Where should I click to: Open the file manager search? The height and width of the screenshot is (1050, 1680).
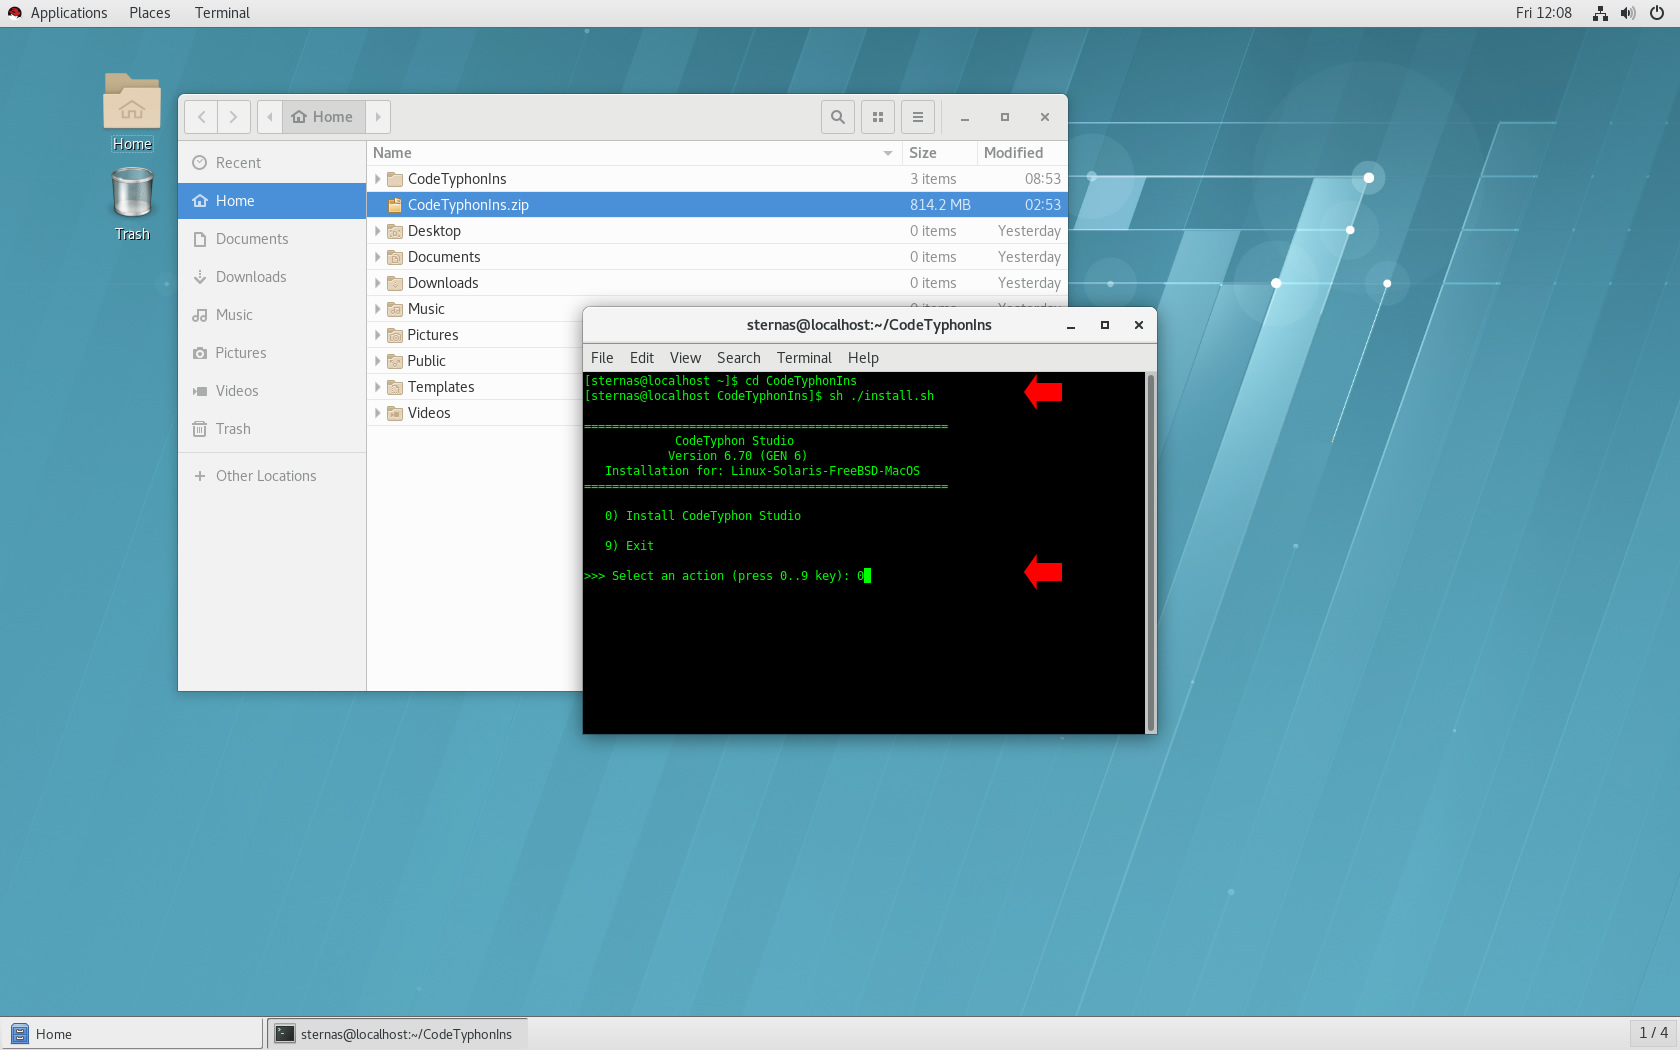click(838, 117)
